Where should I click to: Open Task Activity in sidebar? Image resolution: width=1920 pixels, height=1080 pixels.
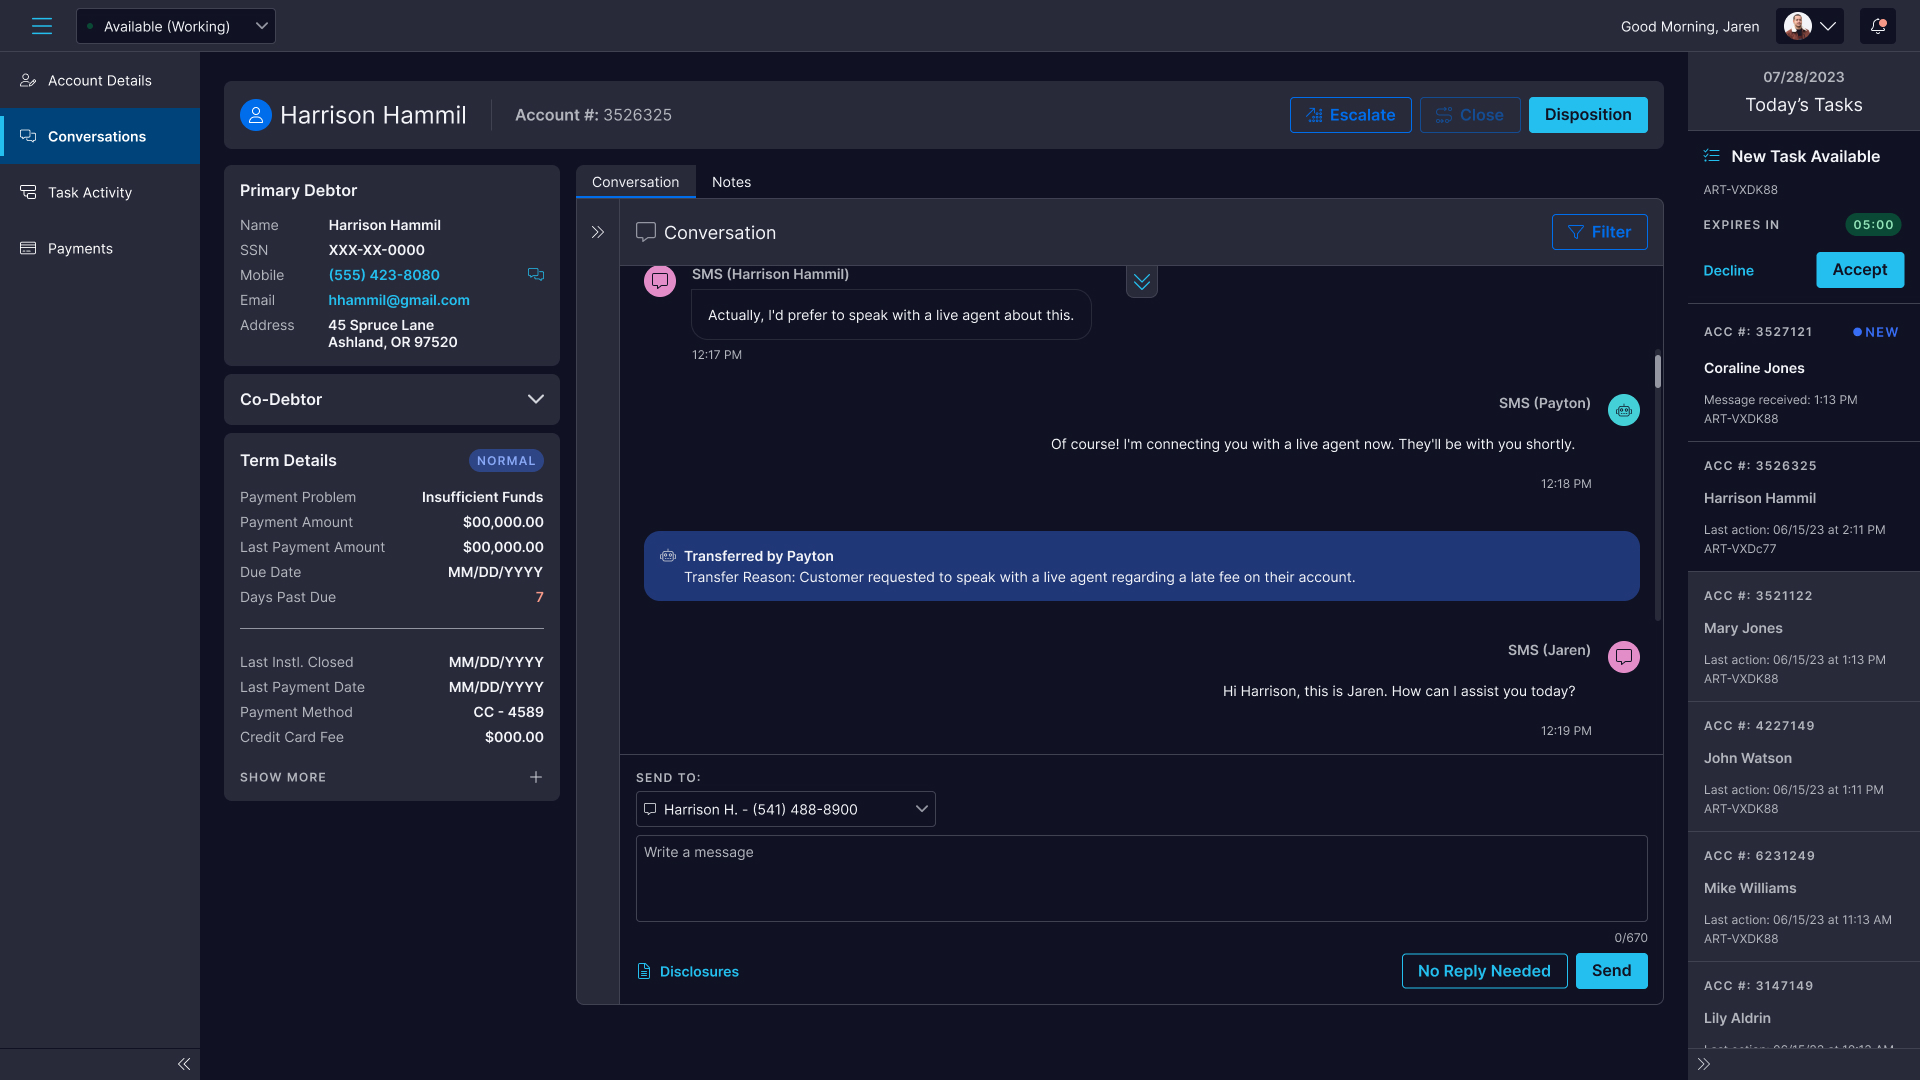tap(90, 192)
